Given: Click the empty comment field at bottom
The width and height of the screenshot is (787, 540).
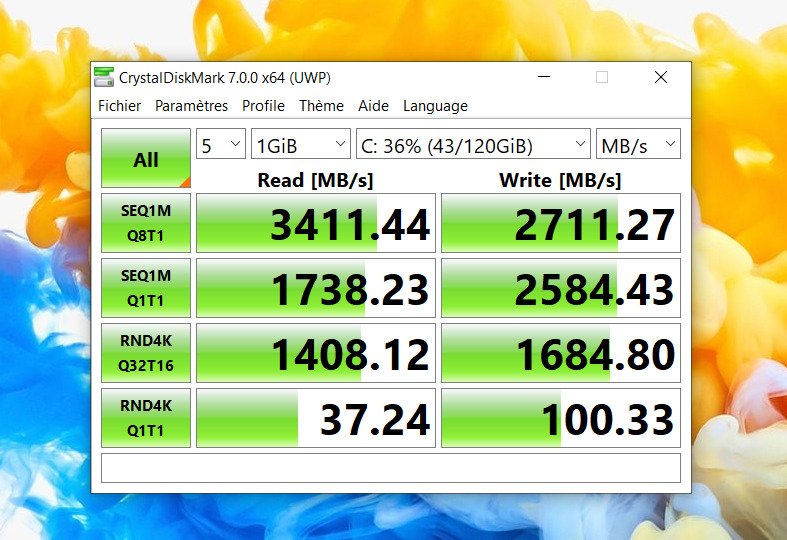Looking at the screenshot, I should (x=390, y=468).
